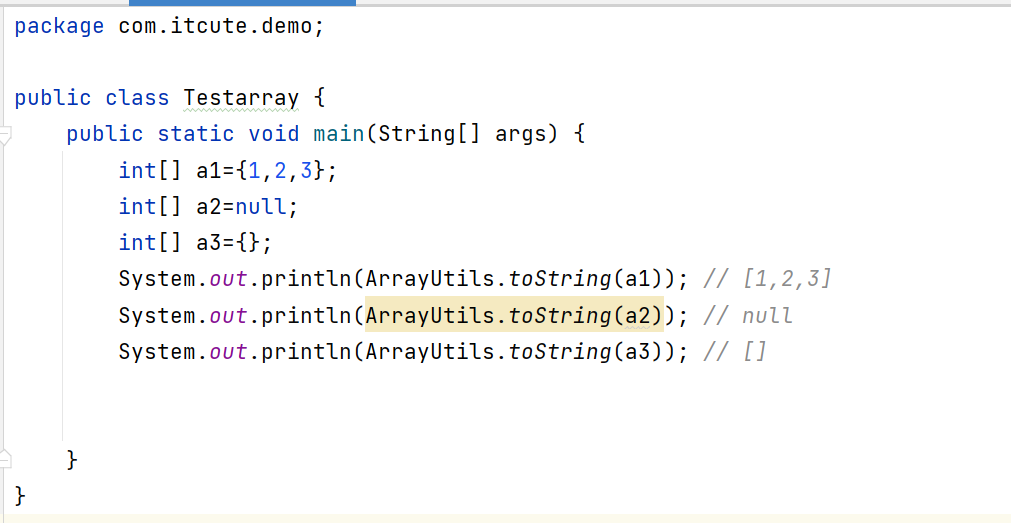Click toString call on the a3 line
Screen dimensions: 1011x523
point(559,352)
